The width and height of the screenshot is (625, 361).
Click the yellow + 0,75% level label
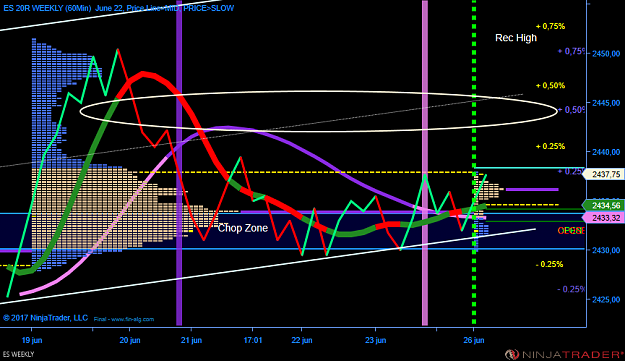tap(550, 26)
